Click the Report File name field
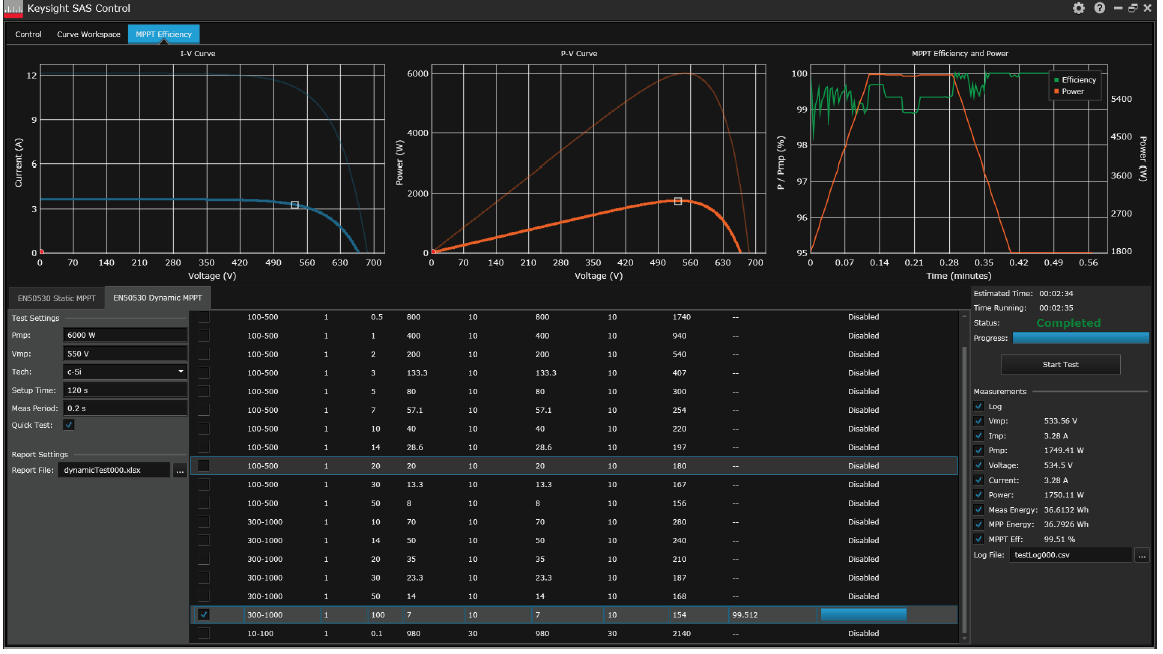The height and width of the screenshot is (654, 1163). 114,471
